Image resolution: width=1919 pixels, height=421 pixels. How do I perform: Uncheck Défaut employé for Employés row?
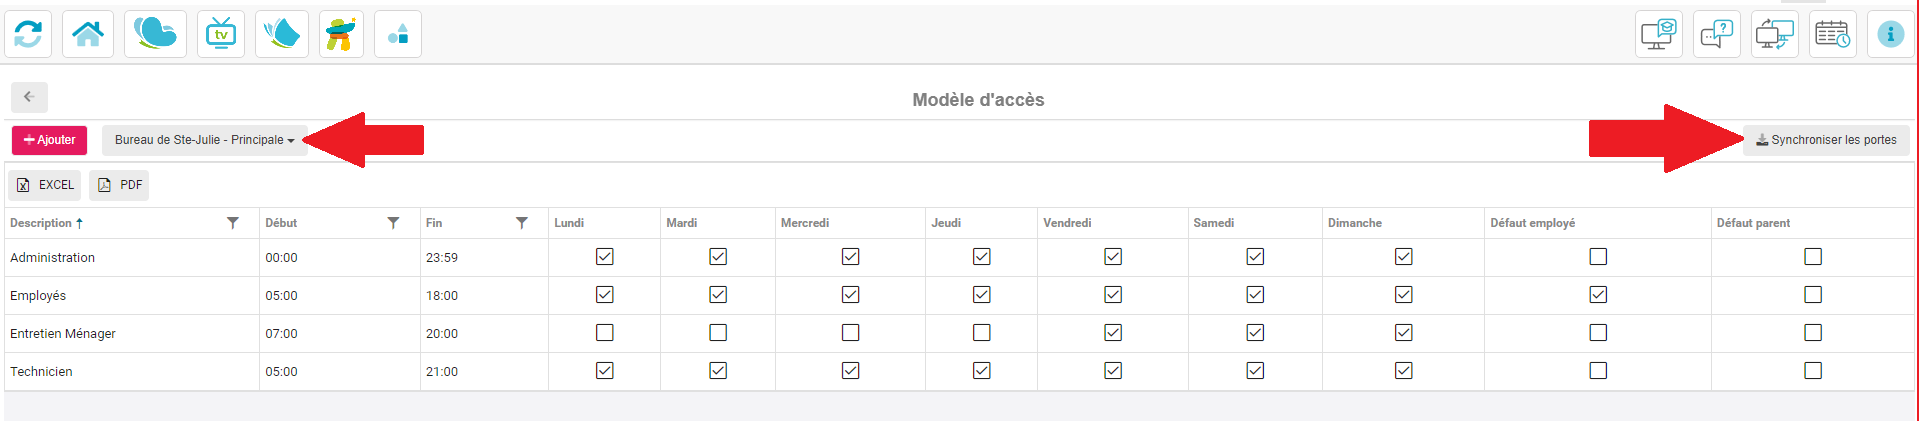1598,295
